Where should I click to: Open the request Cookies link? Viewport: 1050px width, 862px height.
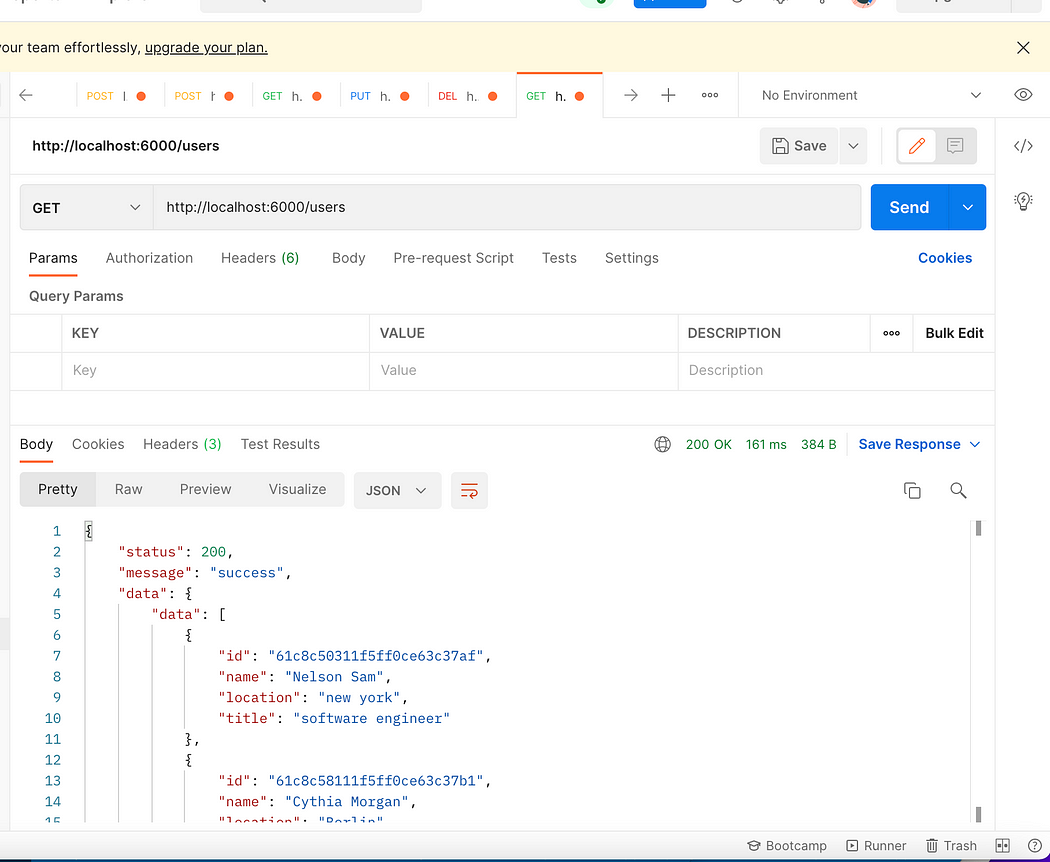tap(945, 258)
